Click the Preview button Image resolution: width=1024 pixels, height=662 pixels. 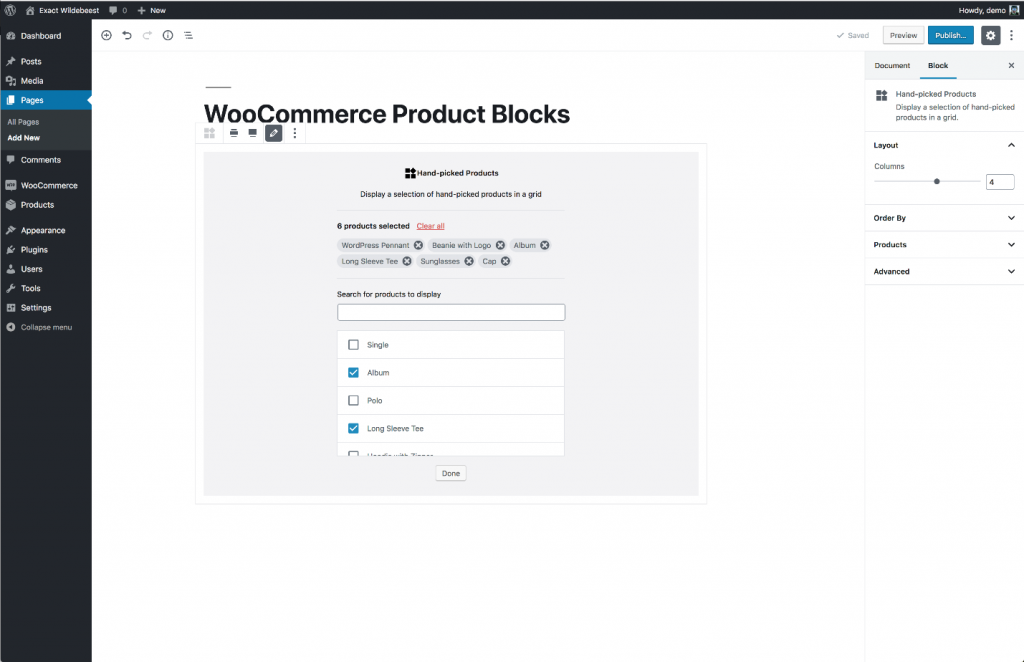[903, 35]
